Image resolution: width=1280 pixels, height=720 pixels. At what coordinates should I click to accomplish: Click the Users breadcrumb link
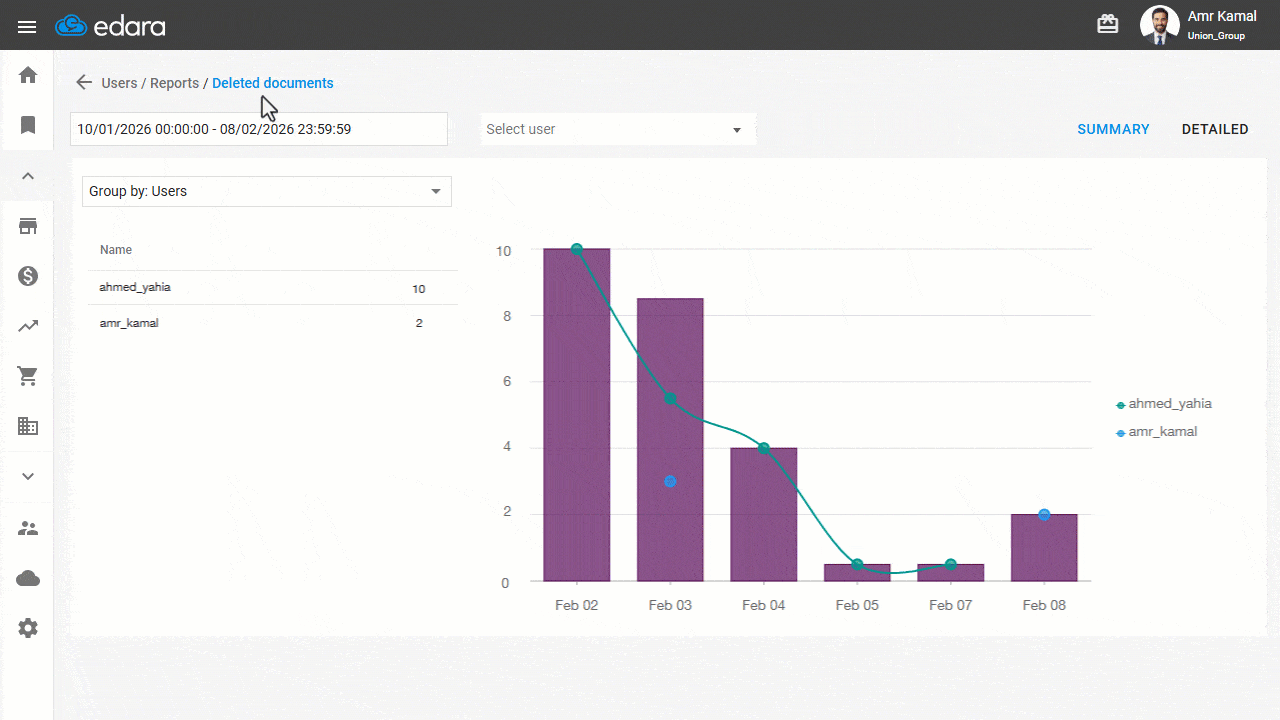click(x=119, y=83)
